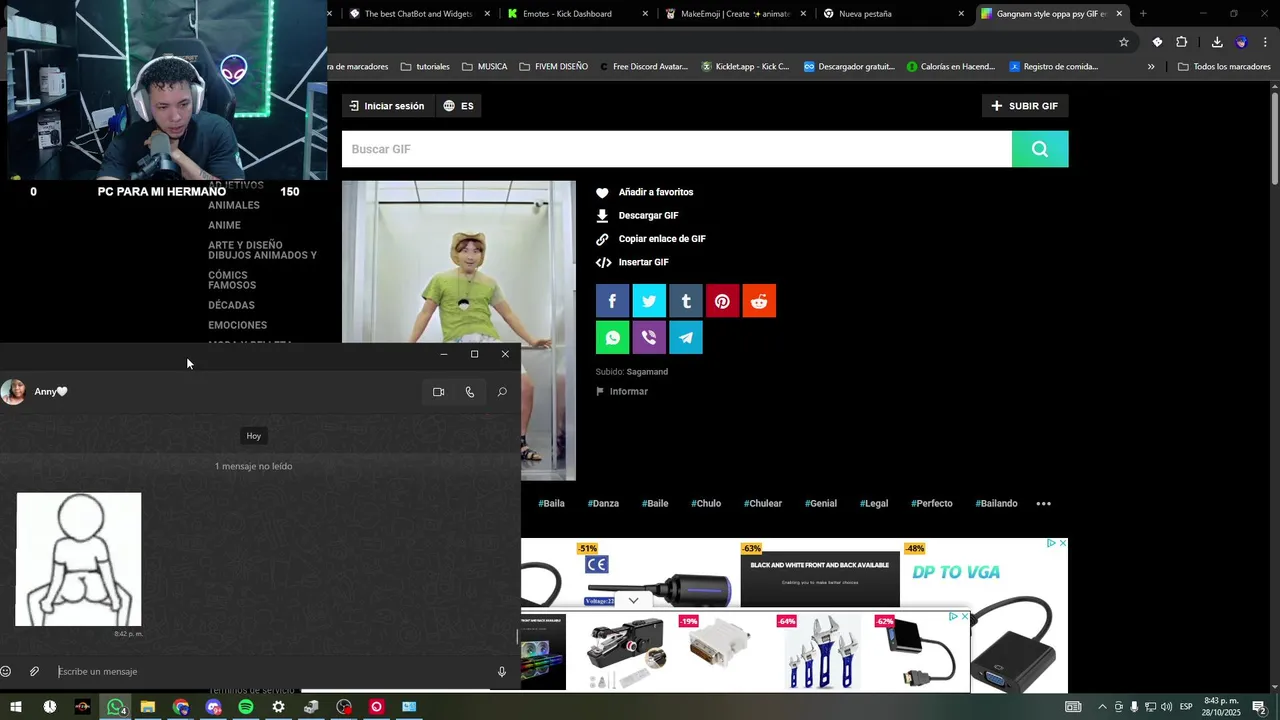
Task: Open uploader 'Sagamand' profile
Action: point(647,372)
